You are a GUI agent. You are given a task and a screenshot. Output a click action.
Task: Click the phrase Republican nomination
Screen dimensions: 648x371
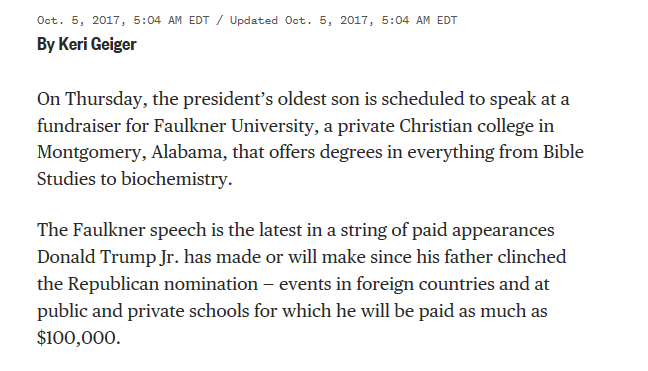tap(163, 284)
